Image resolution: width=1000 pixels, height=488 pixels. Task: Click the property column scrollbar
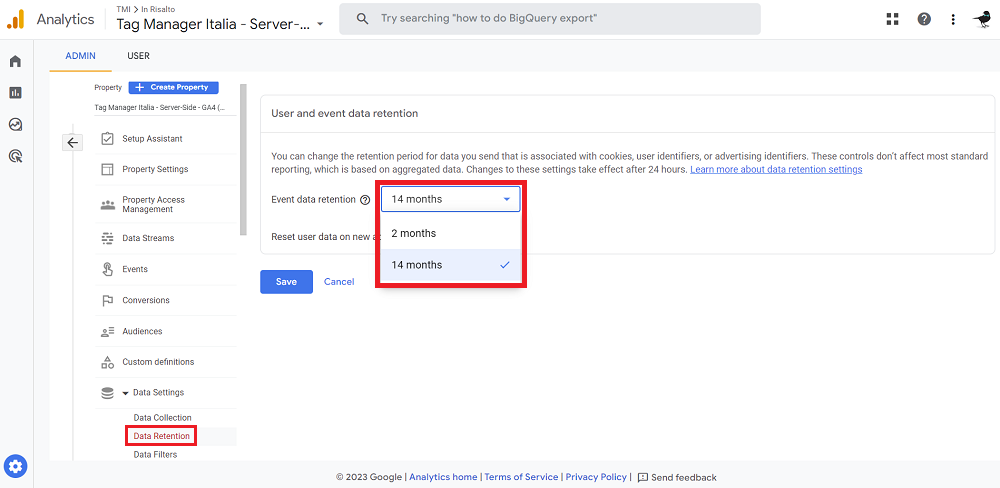pos(243,159)
